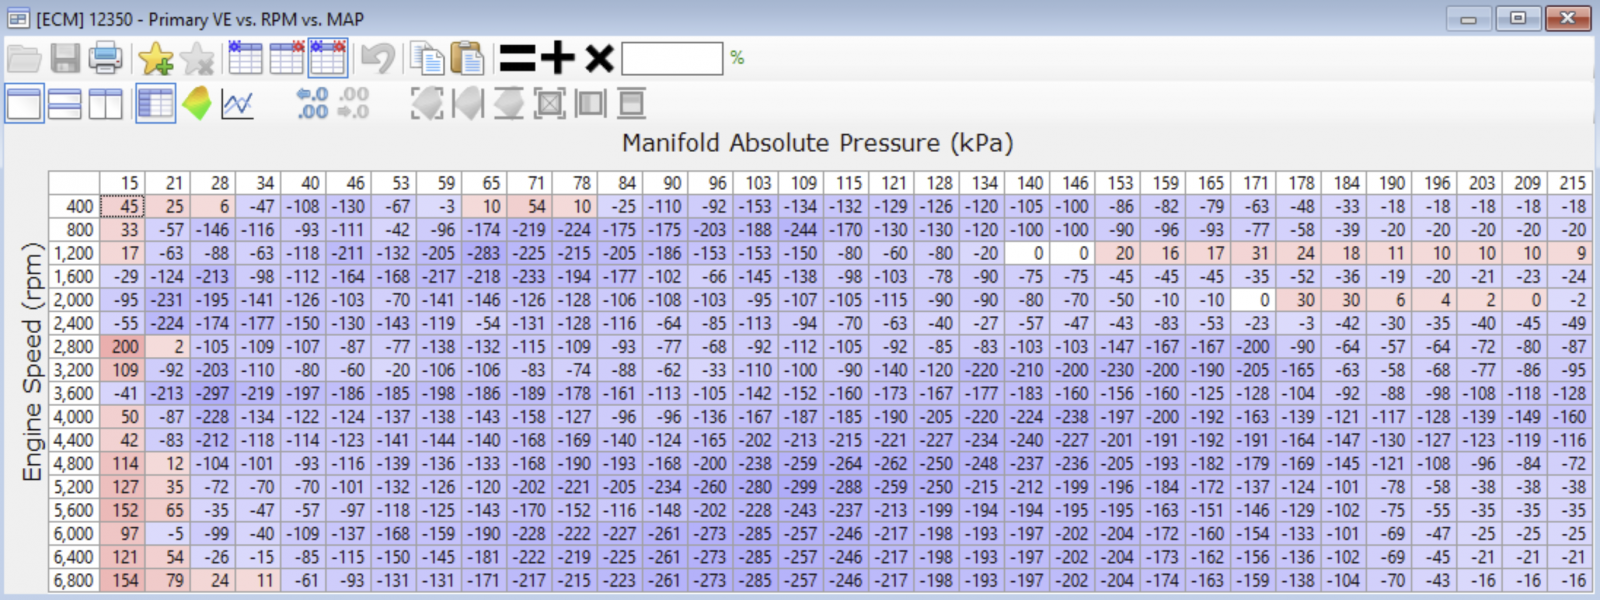The height and width of the screenshot is (600, 1600).
Task: Click the equals set-value icon
Action: click(x=518, y=58)
